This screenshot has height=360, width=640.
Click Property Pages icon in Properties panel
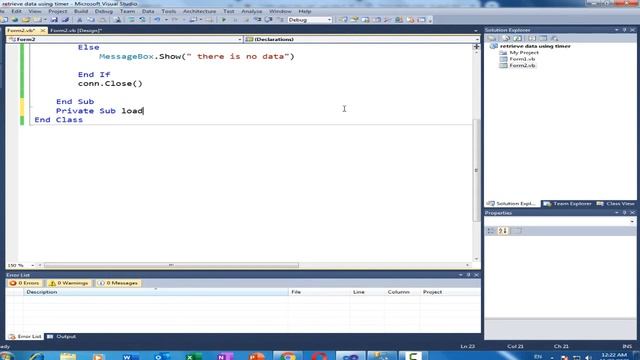click(516, 231)
